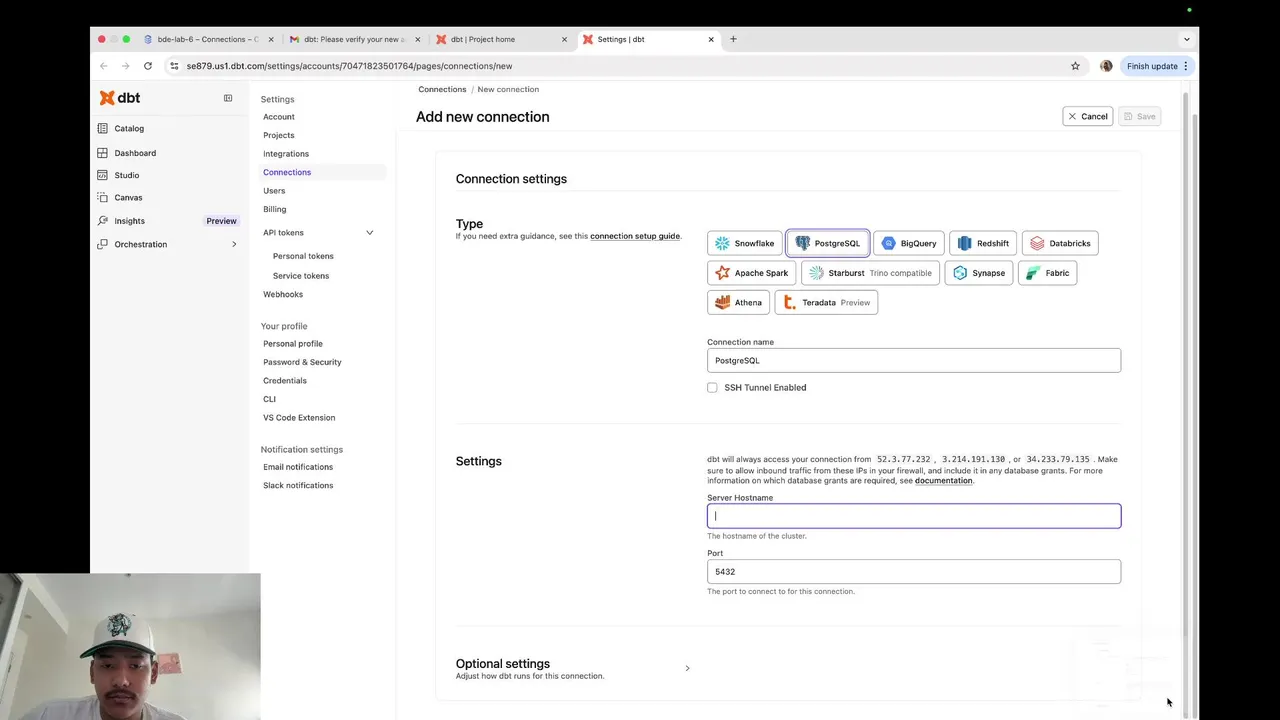Collapse sidebar with the panel icon

pos(228,98)
